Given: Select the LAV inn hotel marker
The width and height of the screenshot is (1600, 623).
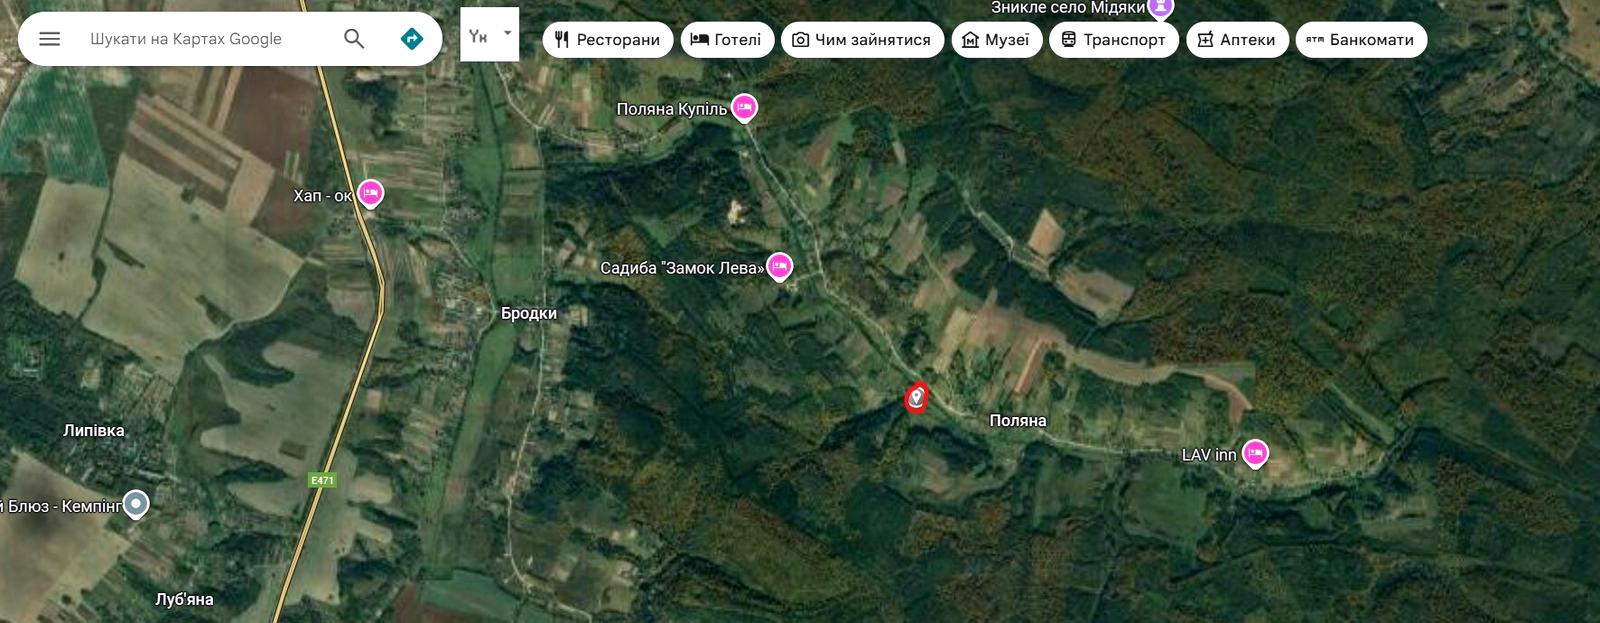Looking at the screenshot, I should tap(1255, 454).
